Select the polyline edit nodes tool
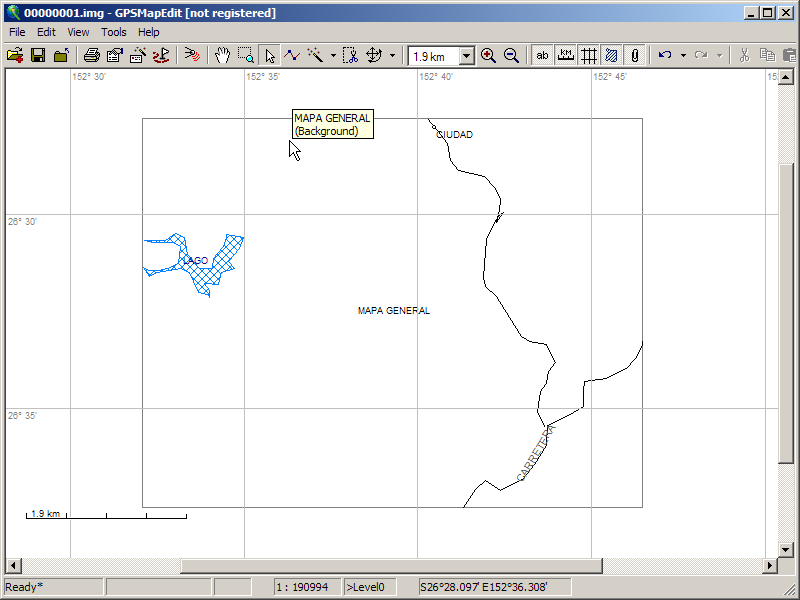Screen dimensions: 800x600 292,55
